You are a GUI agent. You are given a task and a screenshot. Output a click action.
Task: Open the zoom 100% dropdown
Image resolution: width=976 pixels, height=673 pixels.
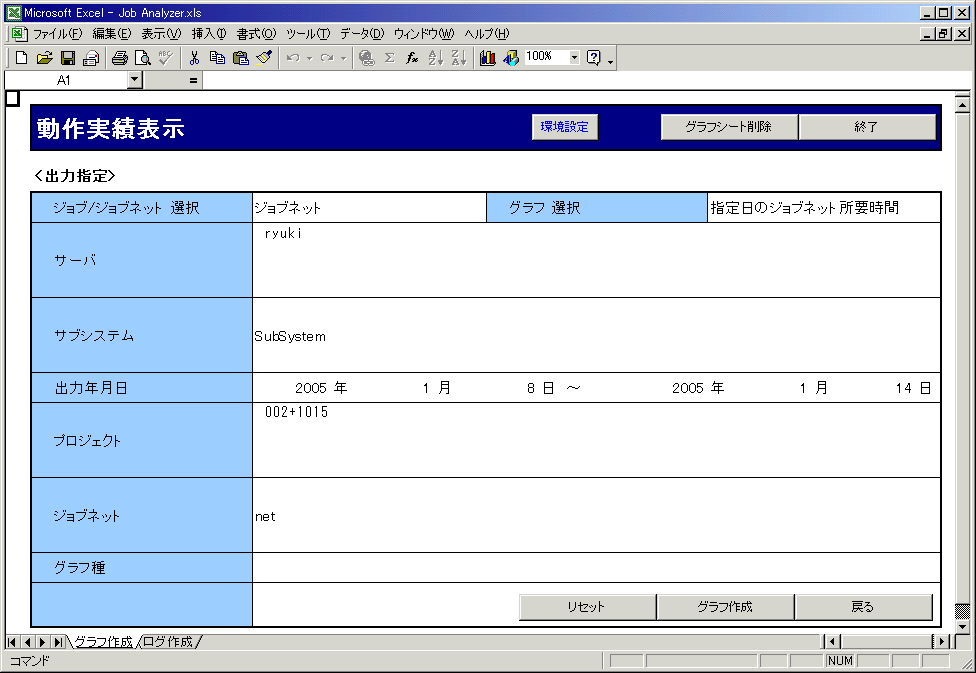[574, 57]
